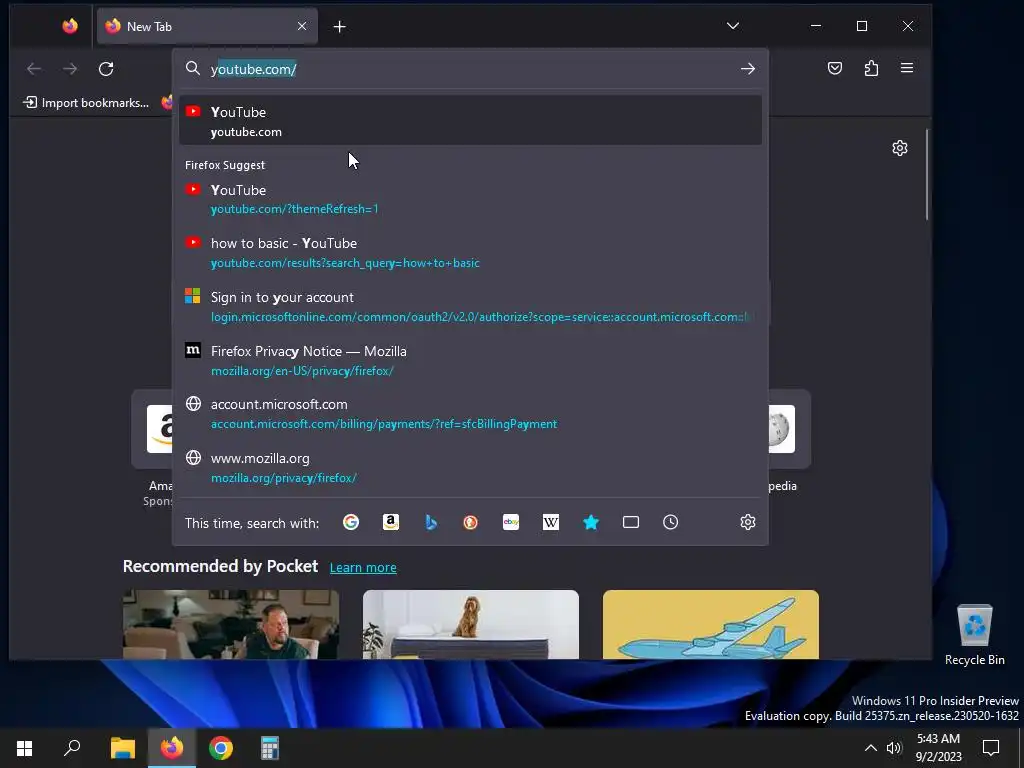This screenshot has height=768, width=1024.
Task: Click the address bar containing youtube.com/
Action: (x=470, y=69)
